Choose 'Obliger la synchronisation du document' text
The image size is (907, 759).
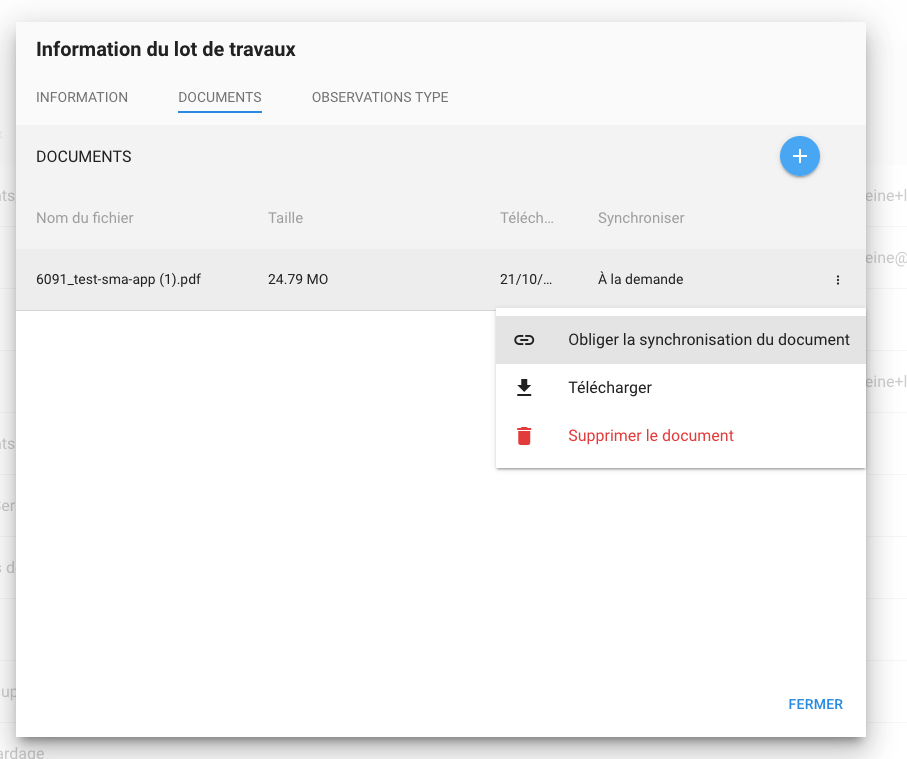click(x=708, y=340)
